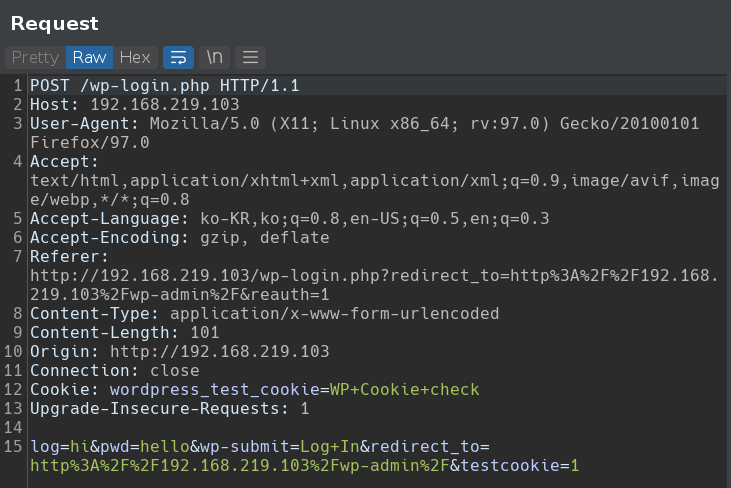Screen dimensions: 731x488
Task: Click the Accept-Encoding: gzip, deflate line
Action: (179, 238)
